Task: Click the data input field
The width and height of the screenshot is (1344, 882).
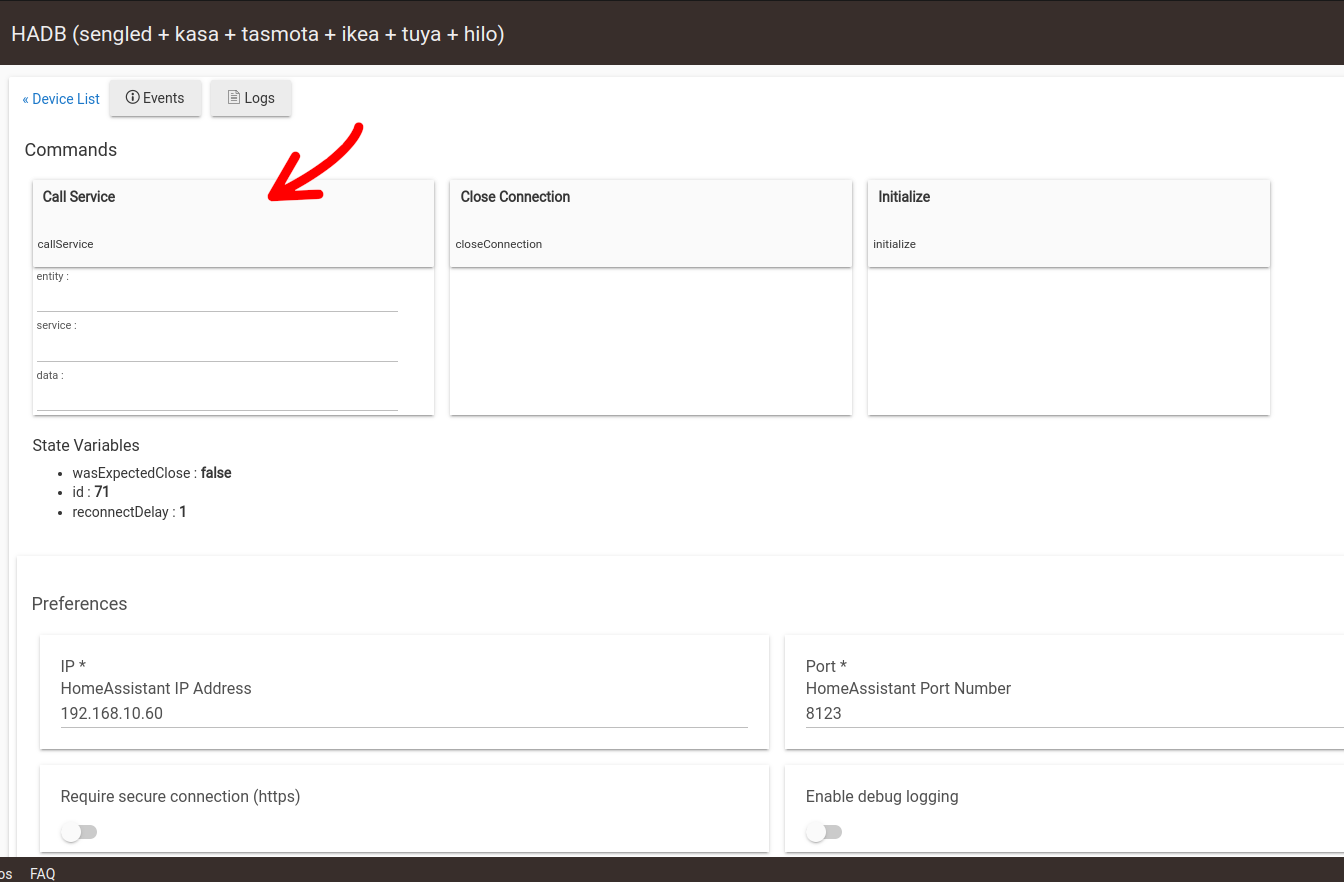Action: (x=217, y=398)
